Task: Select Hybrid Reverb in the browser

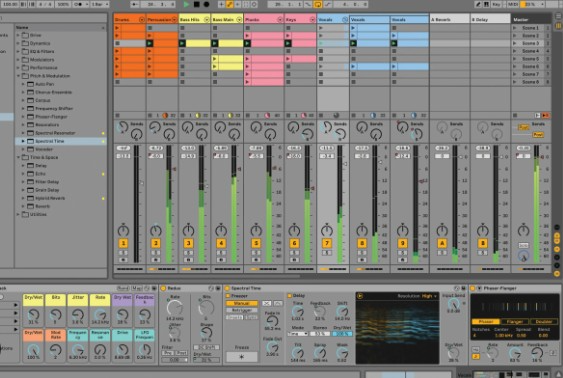Action: [50, 198]
